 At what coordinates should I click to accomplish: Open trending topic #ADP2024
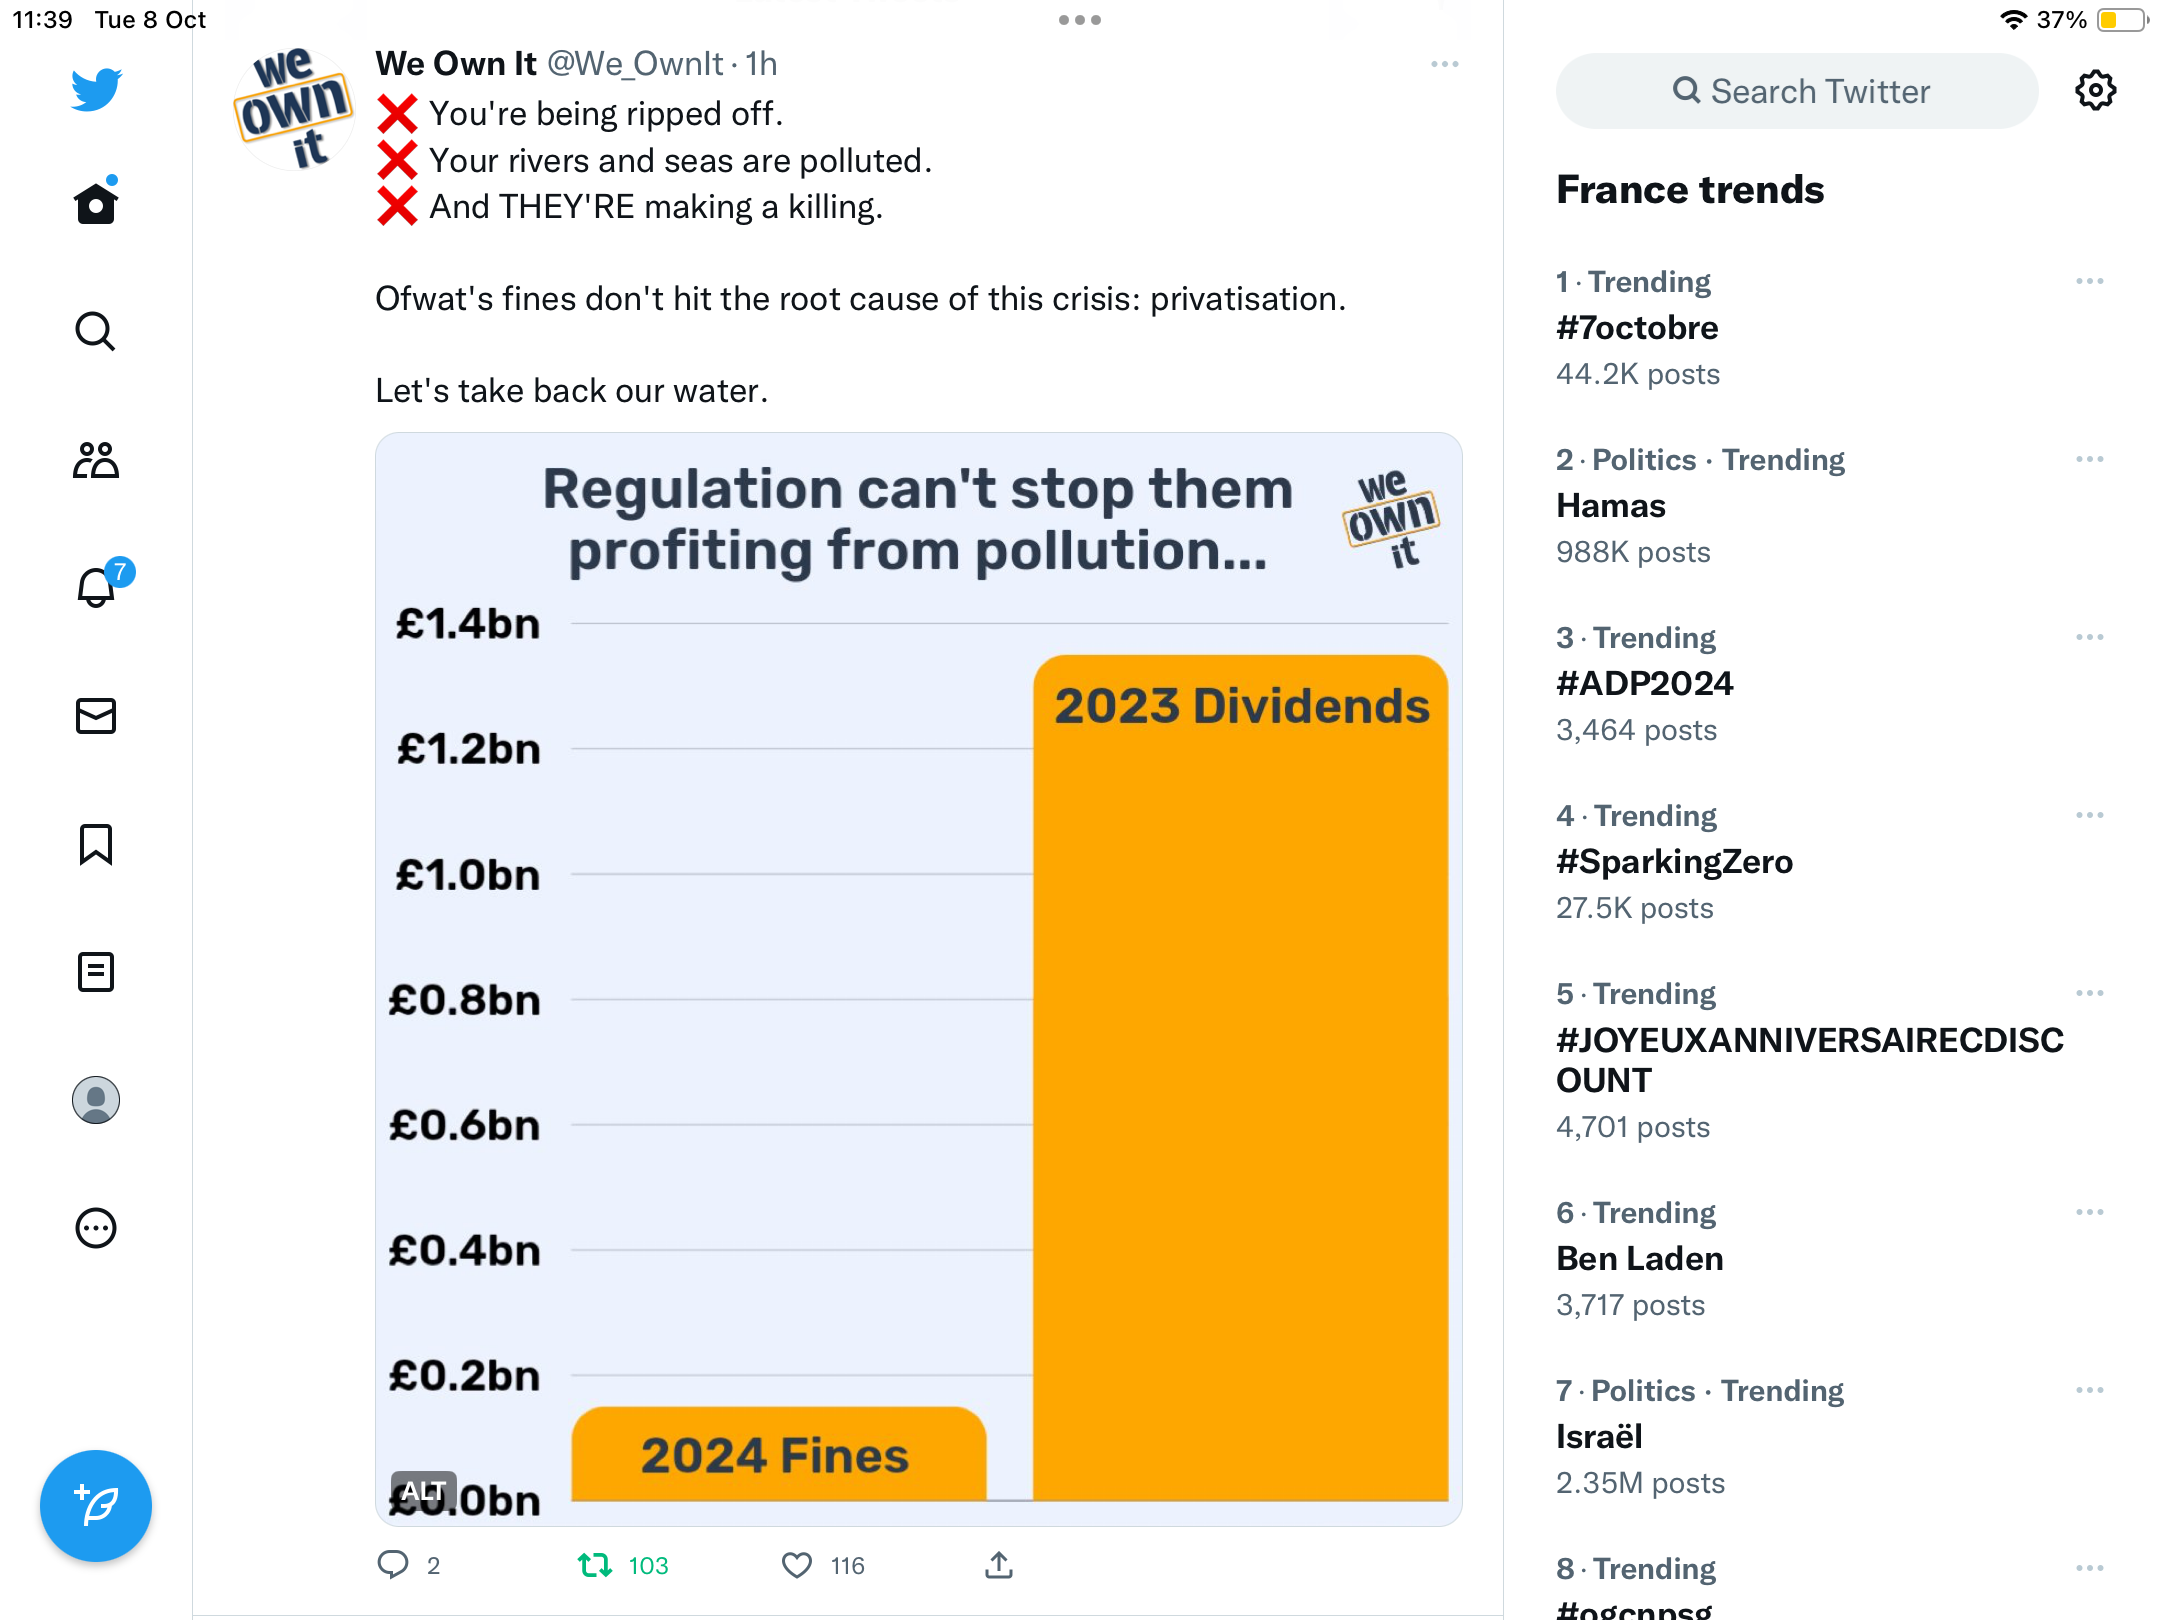pos(1645,684)
